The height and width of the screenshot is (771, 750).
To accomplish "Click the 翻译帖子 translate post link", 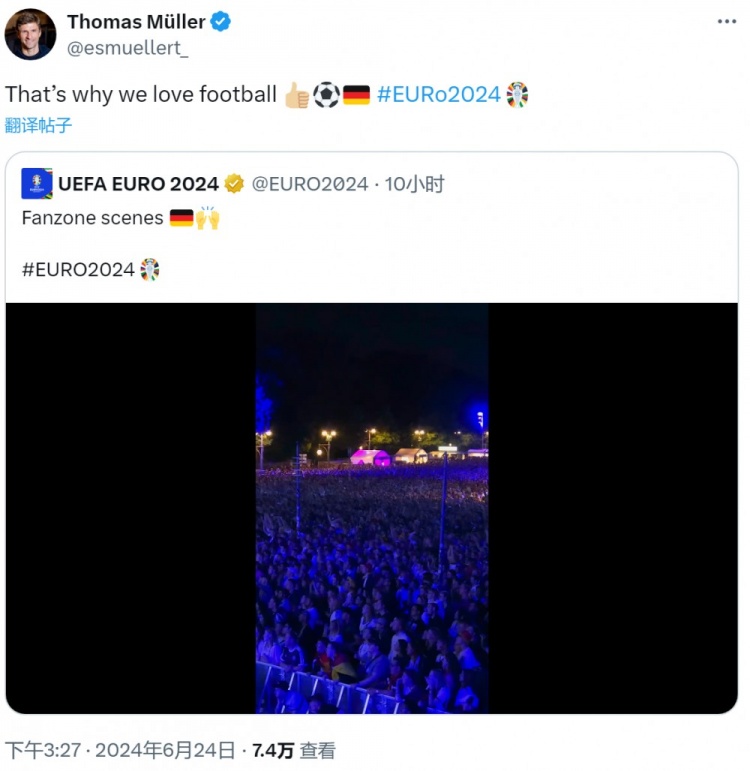I will coord(38,125).
